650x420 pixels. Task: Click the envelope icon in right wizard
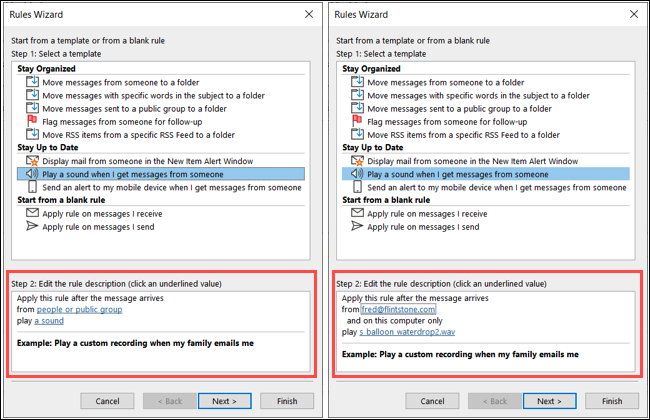tap(357, 213)
